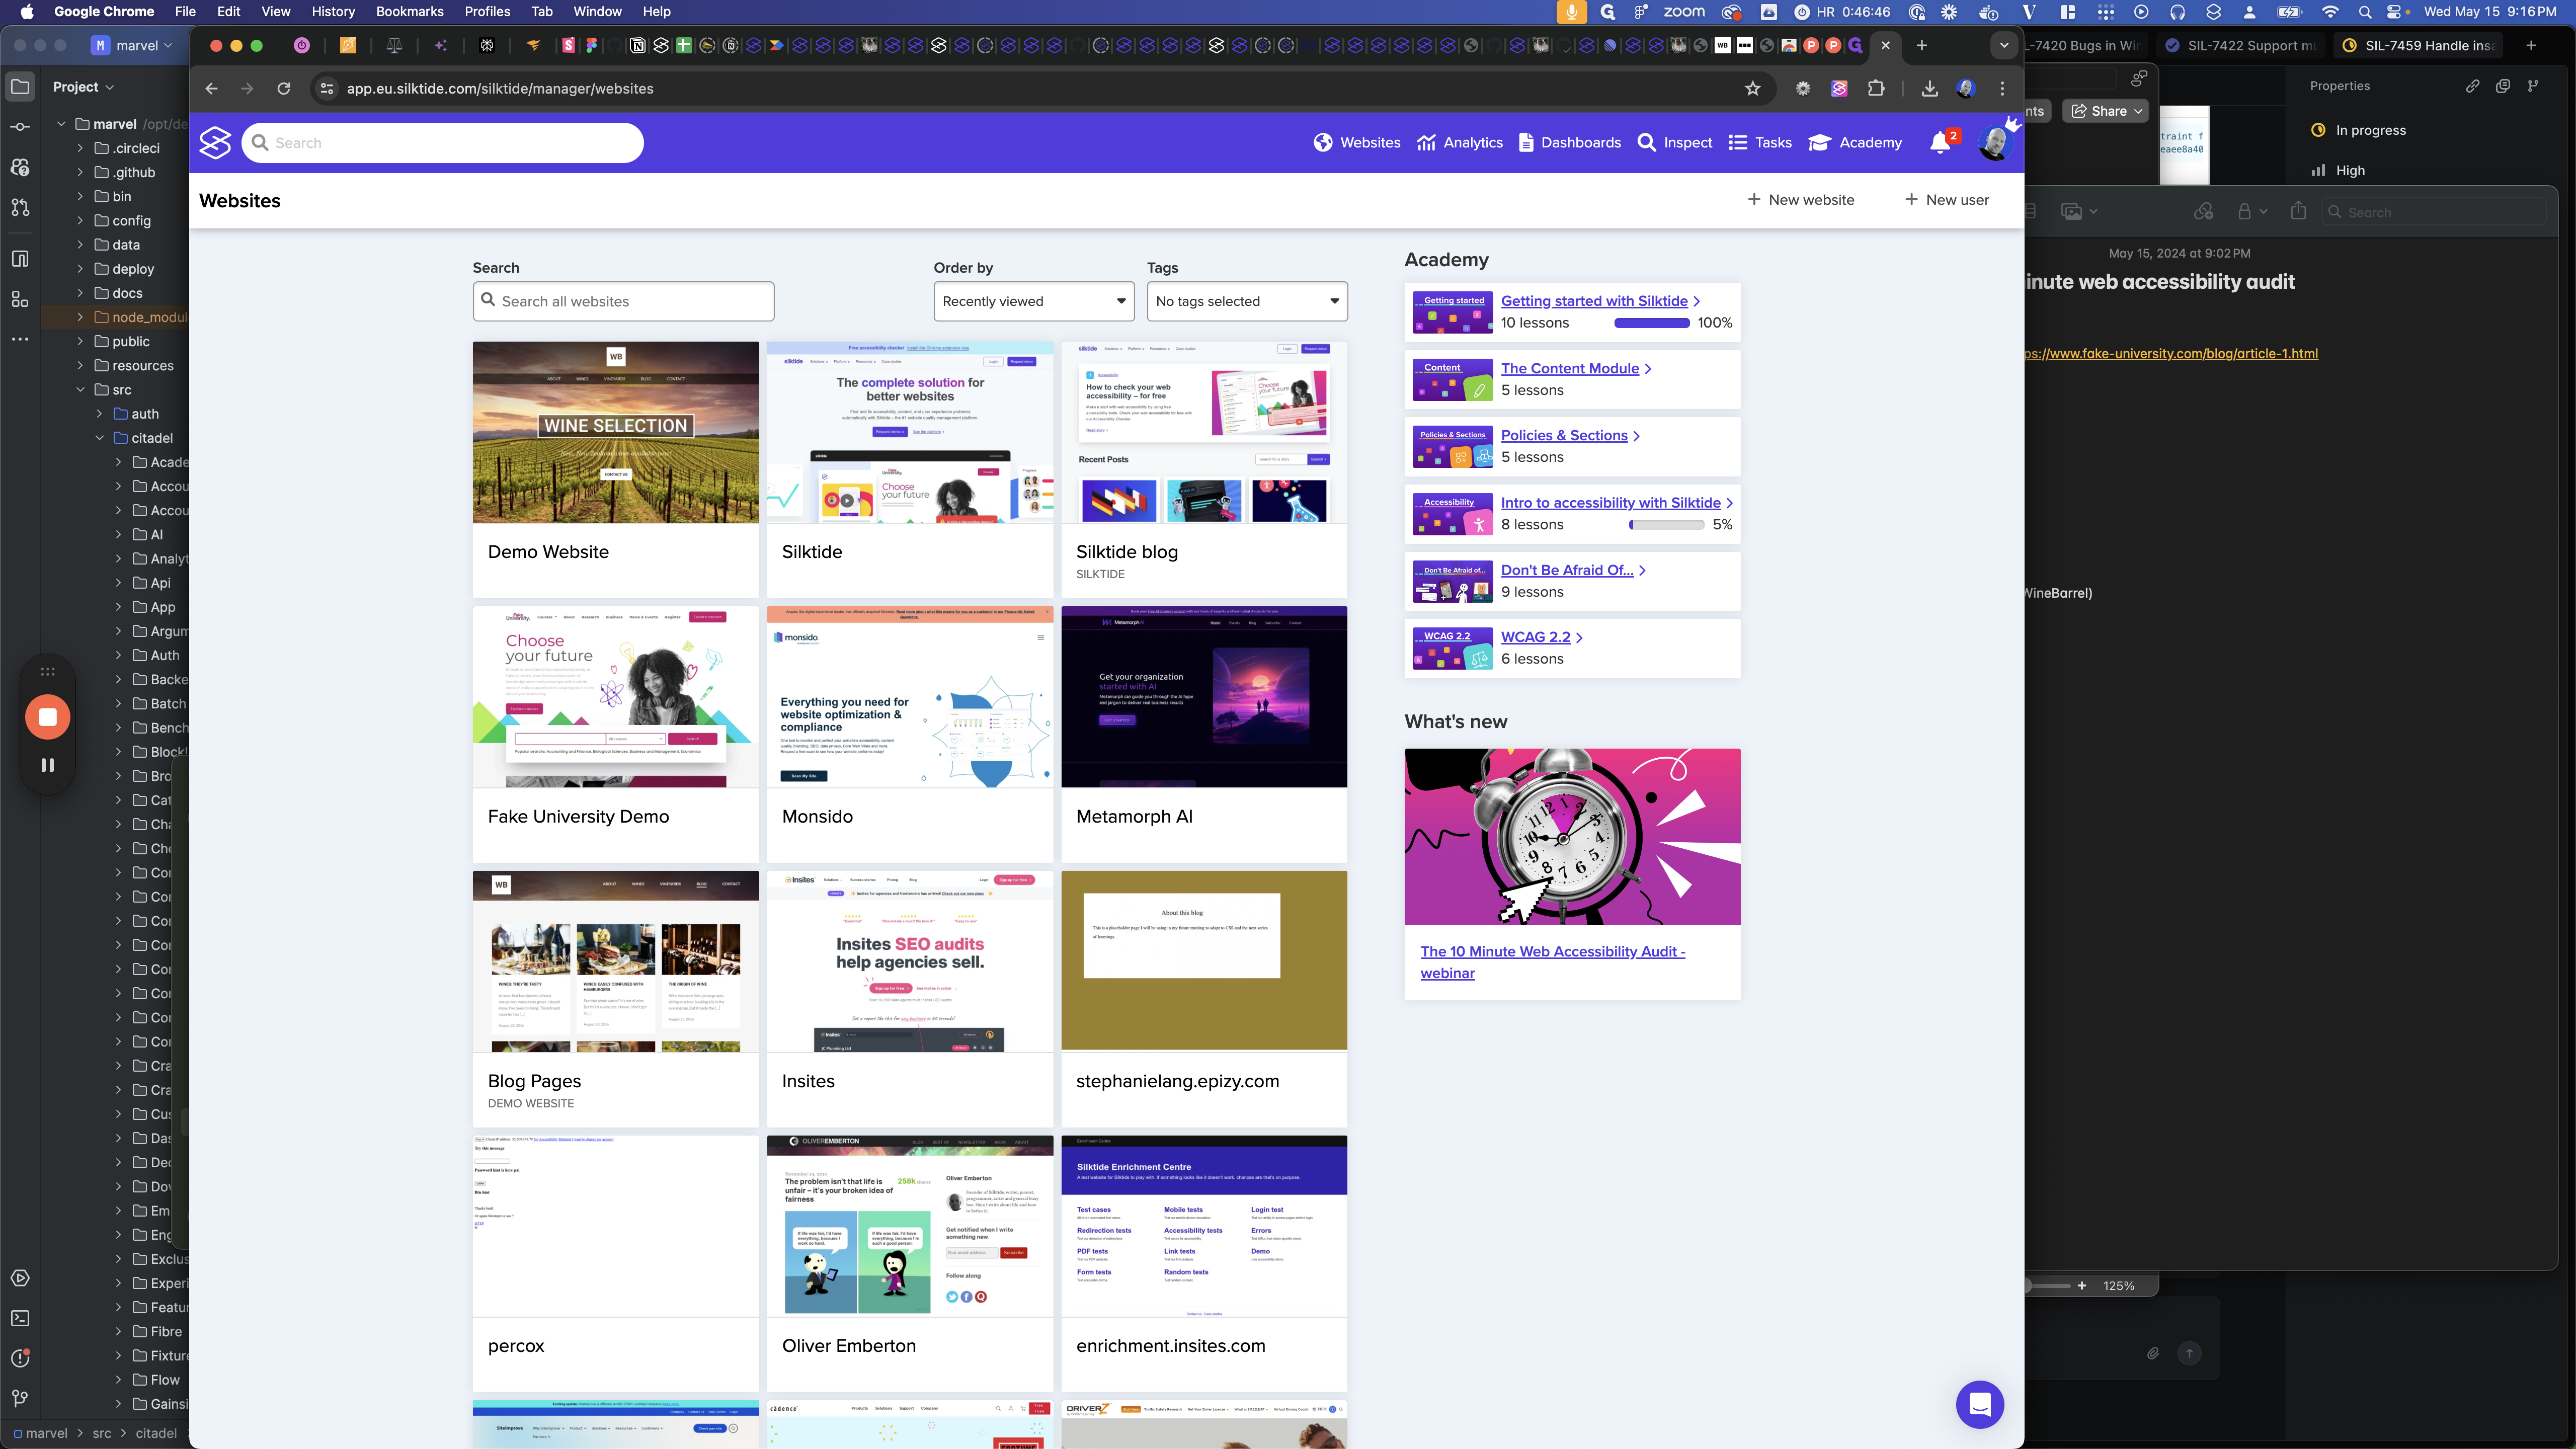The image size is (2576, 1449).
Task: Open notifications bell with 2 alerts
Action: pos(1941,142)
